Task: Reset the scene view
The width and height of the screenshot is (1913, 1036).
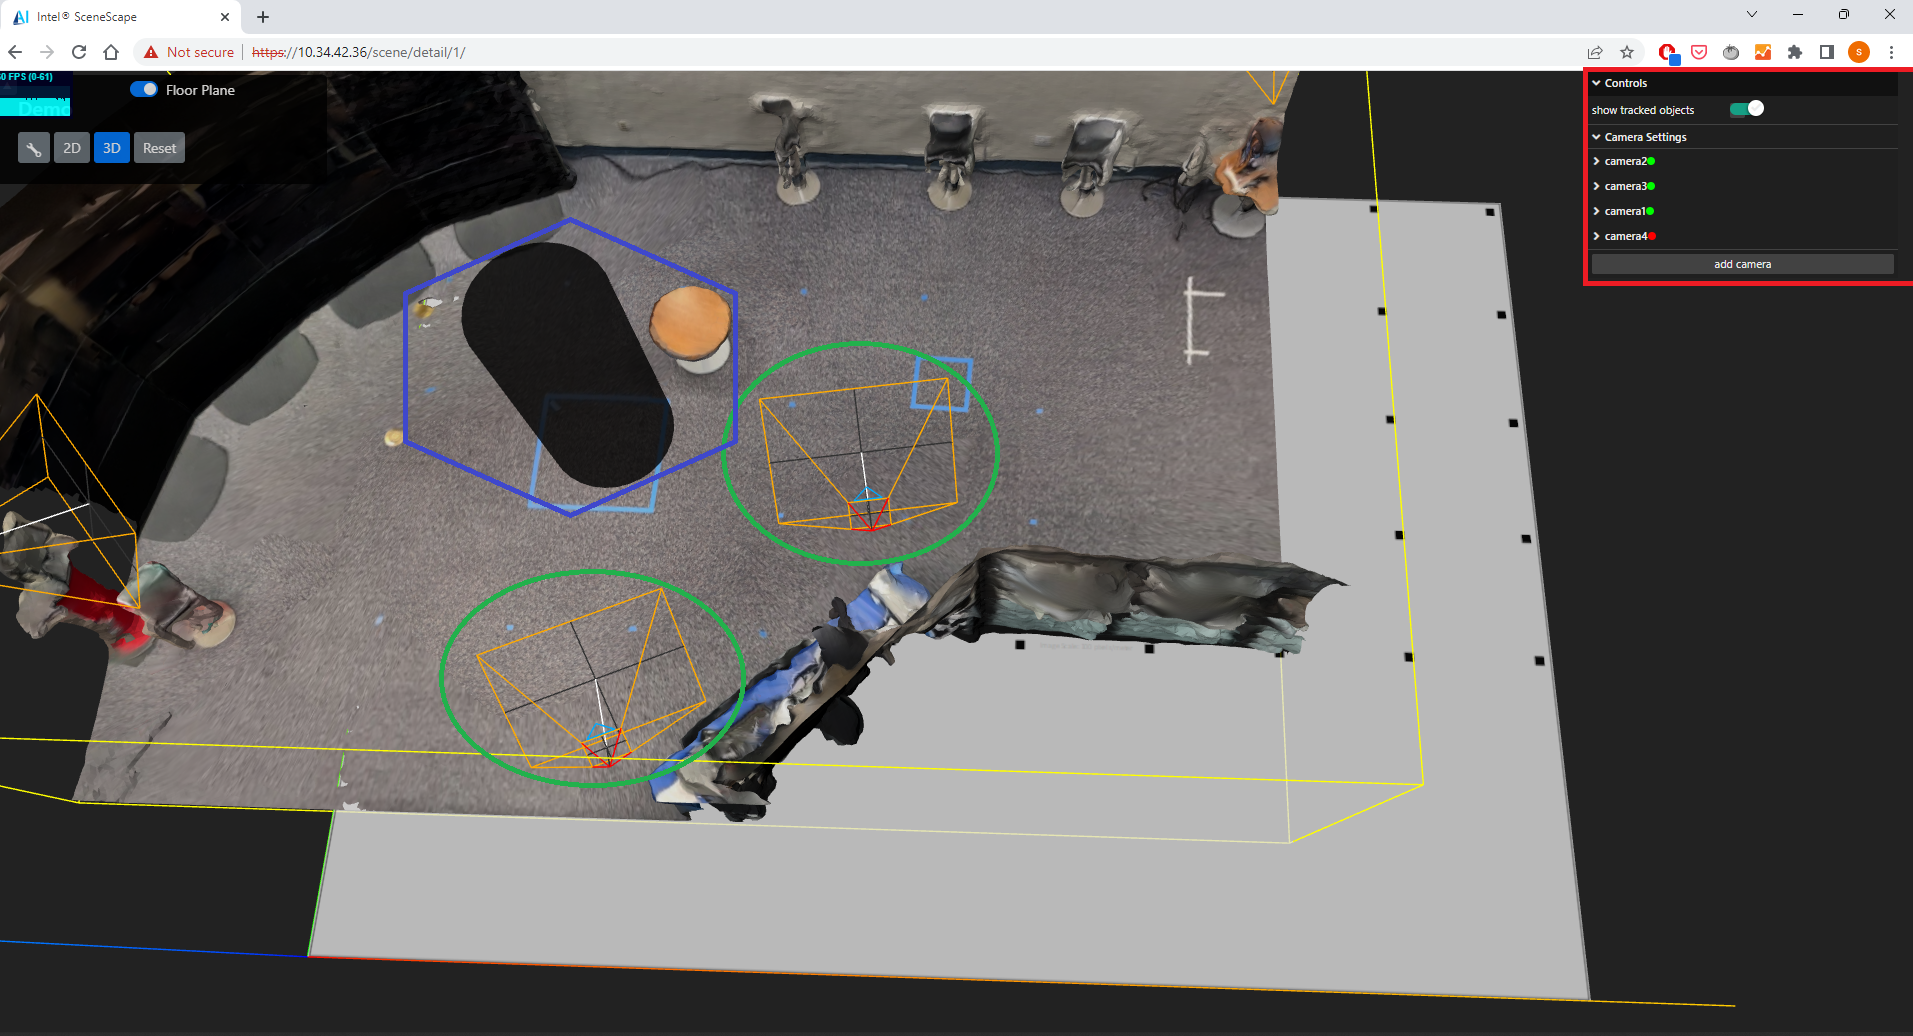Action: pos(158,147)
